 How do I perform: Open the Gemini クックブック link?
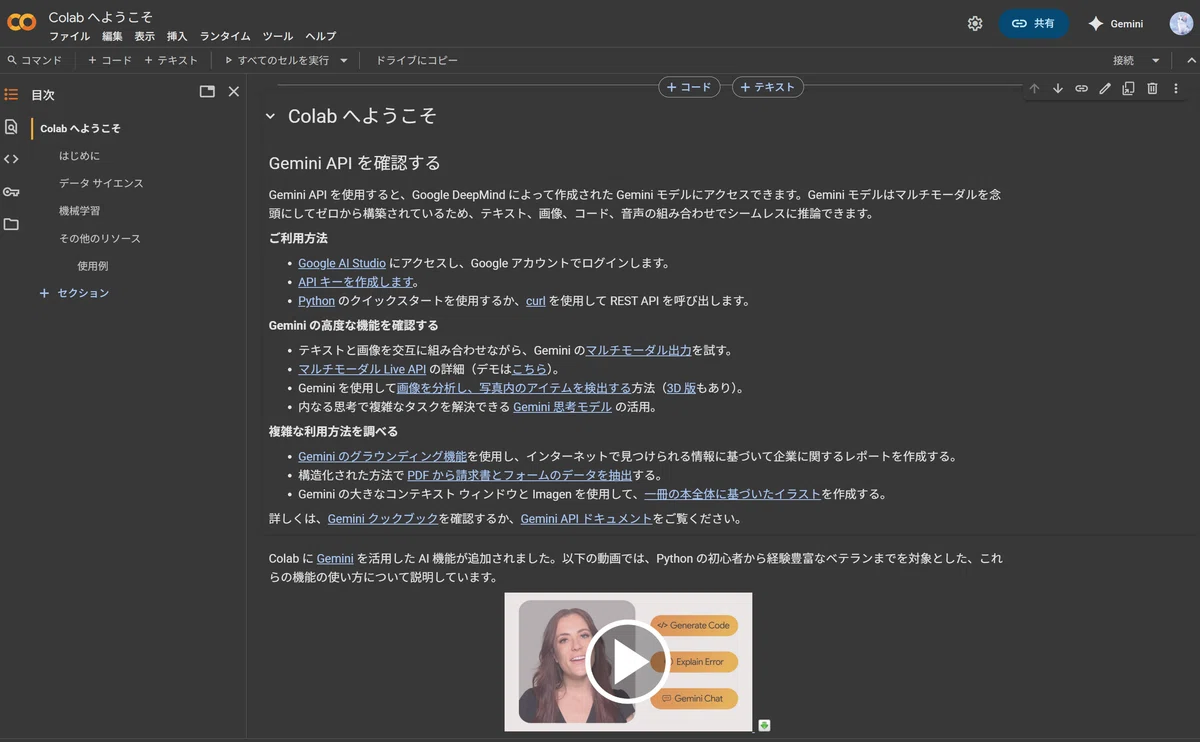point(383,519)
